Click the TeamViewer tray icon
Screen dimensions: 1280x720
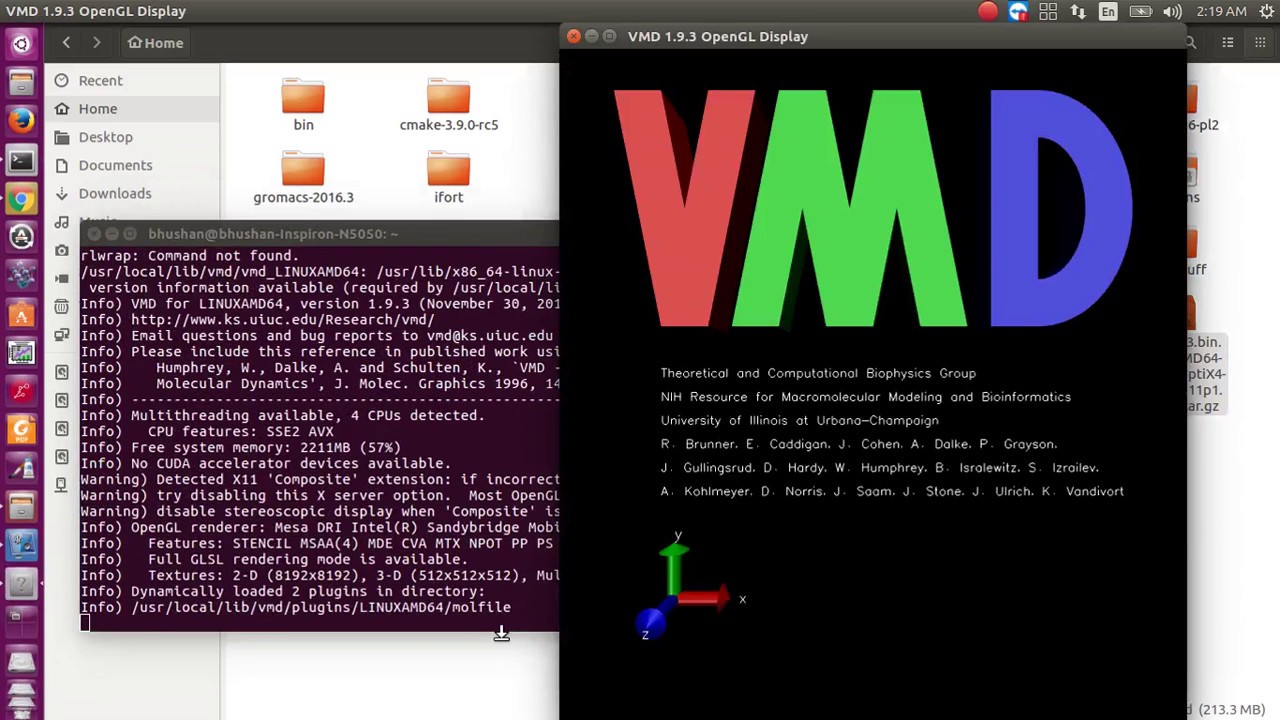(x=1018, y=12)
